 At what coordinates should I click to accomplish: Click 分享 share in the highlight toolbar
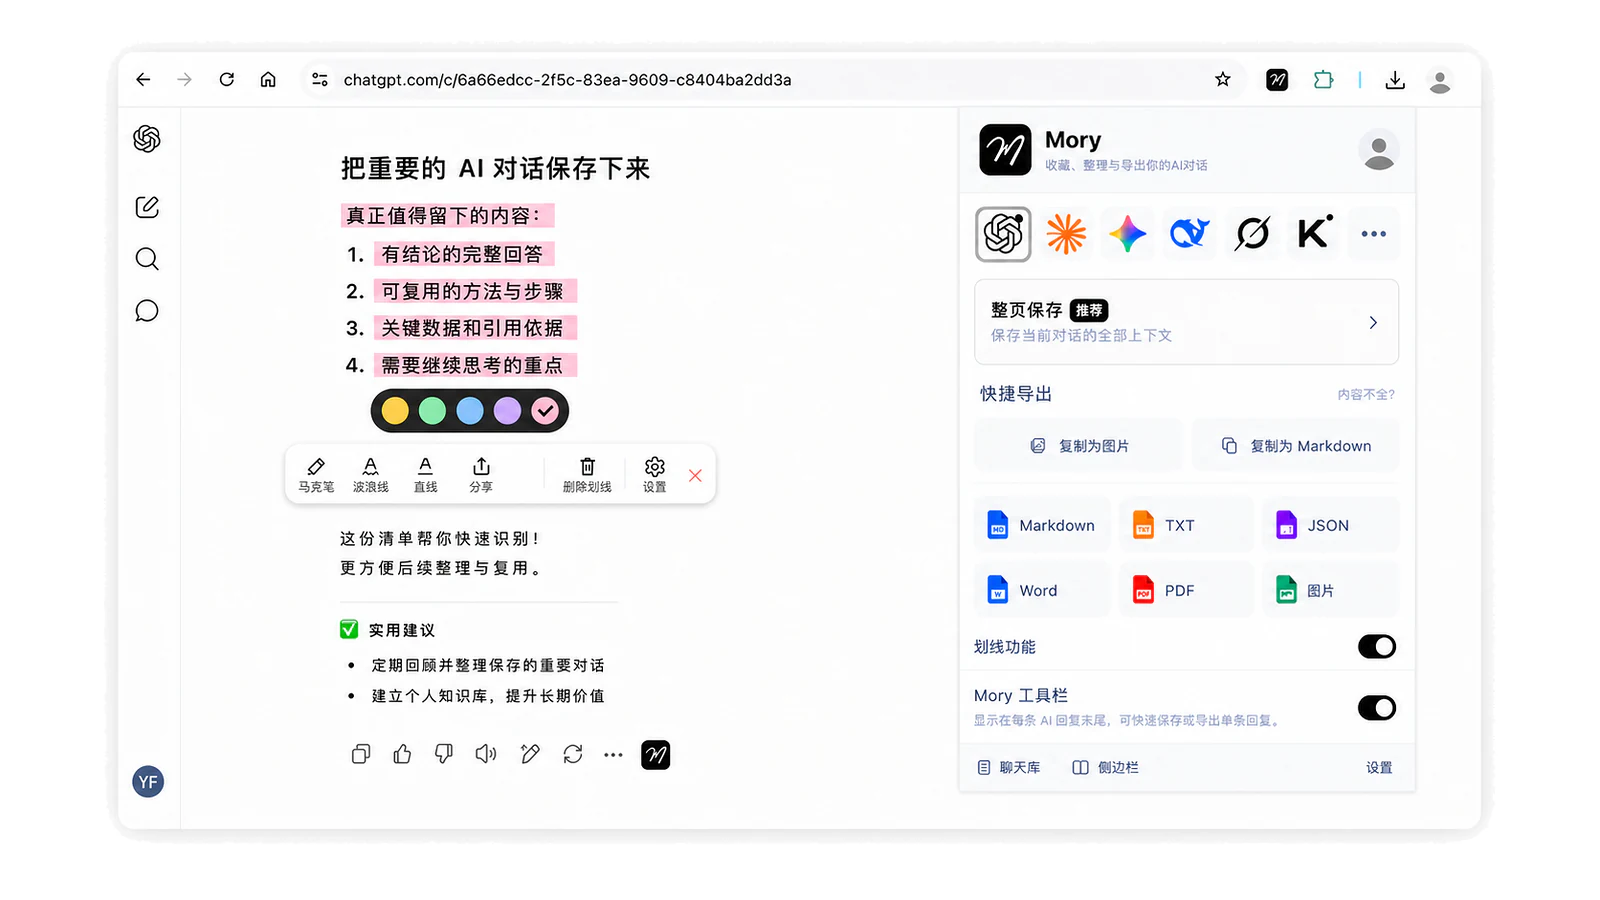pos(481,475)
